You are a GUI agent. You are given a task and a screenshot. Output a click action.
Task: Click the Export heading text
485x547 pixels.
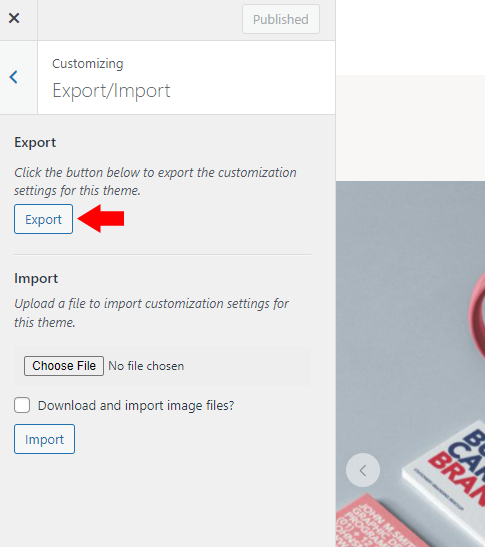click(x=35, y=142)
